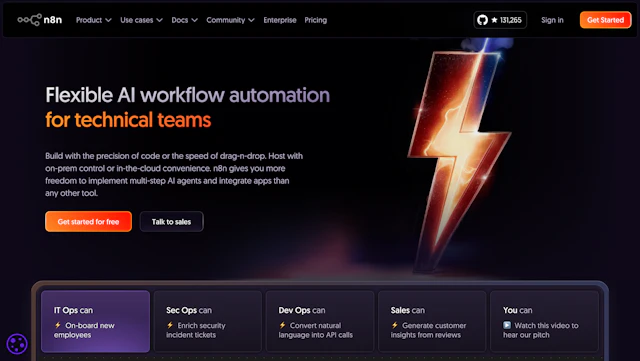The width and height of the screenshot is (640, 361).
Task: Select the IT Ops can tab
Action: pyautogui.click(x=96, y=321)
